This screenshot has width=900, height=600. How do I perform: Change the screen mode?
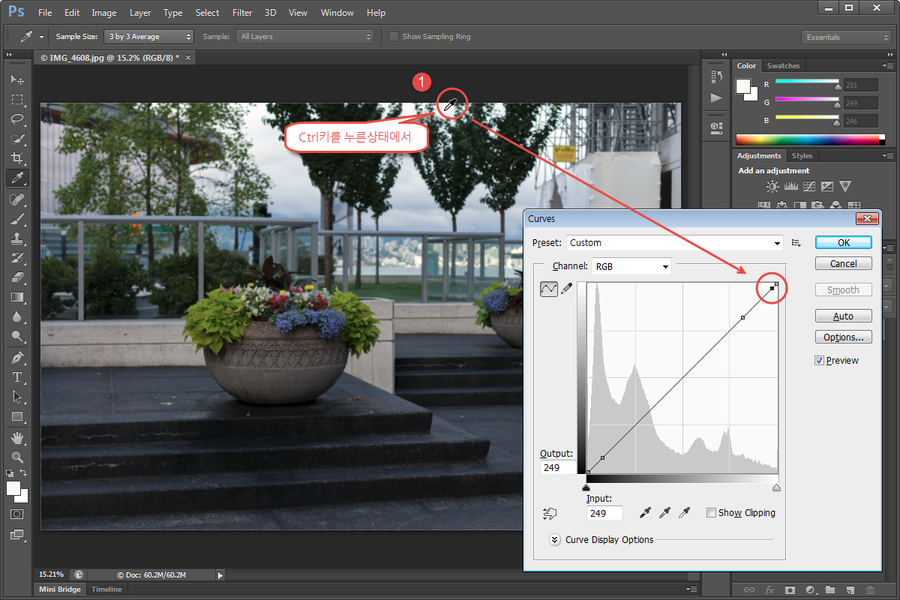tap(17, 535)
